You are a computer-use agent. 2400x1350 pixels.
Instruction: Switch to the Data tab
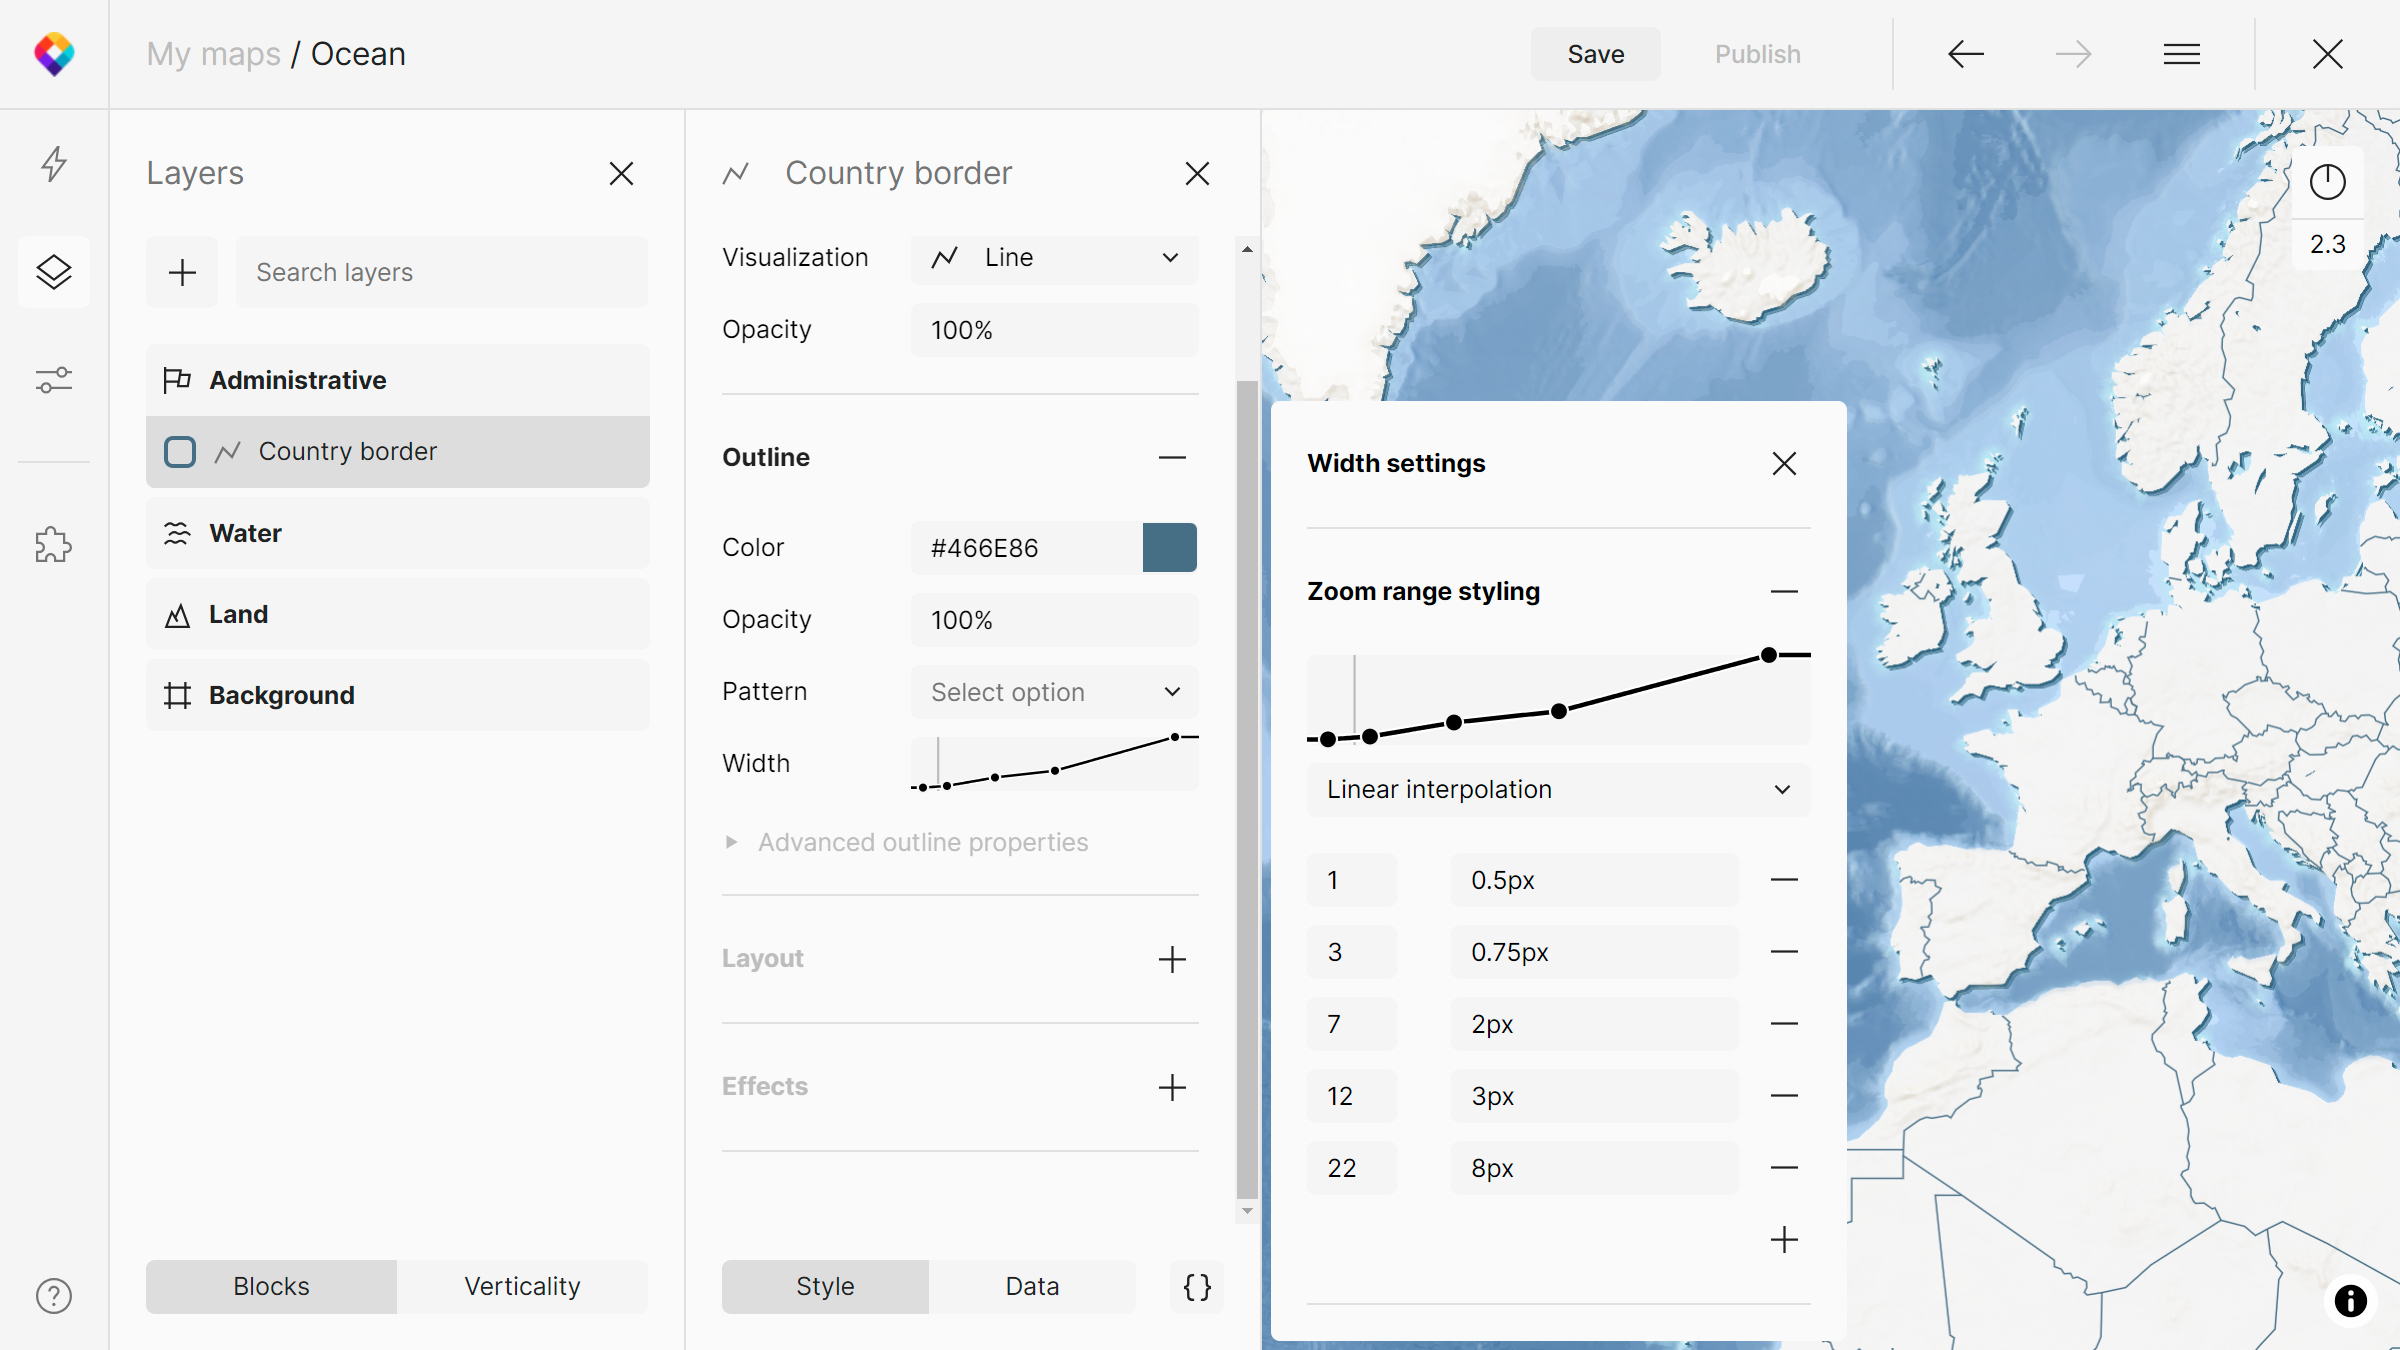click(x=1031, y=1286)
